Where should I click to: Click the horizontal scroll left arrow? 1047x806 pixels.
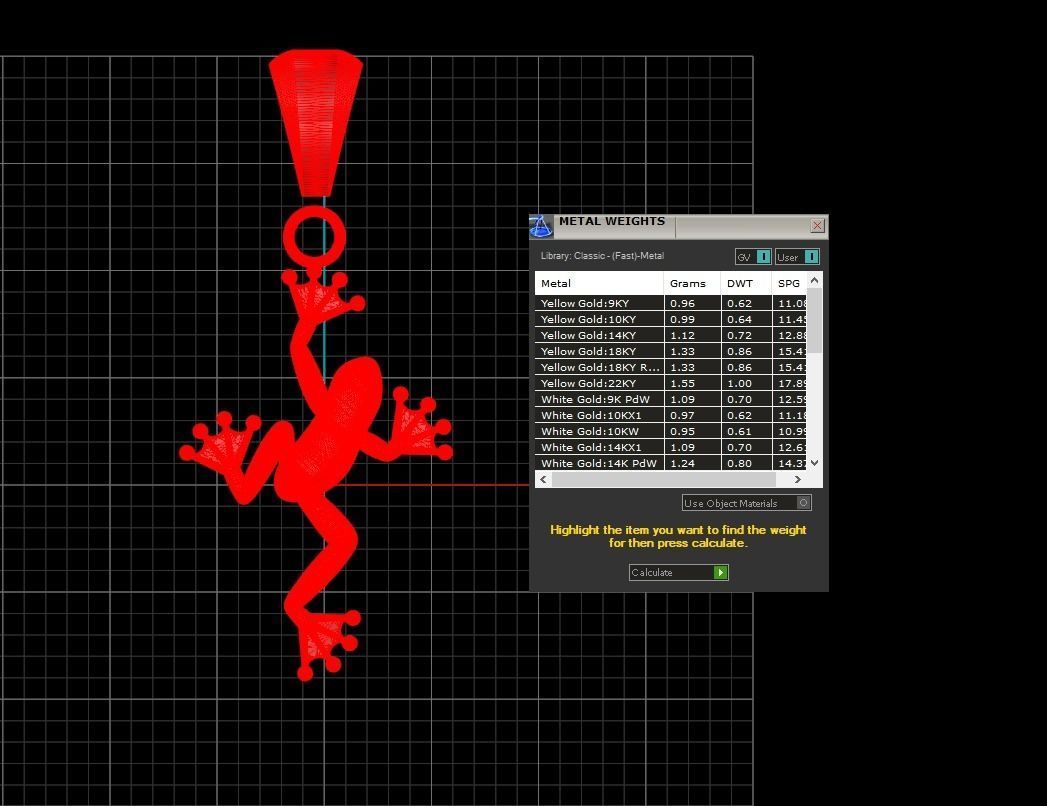(544, 479)
